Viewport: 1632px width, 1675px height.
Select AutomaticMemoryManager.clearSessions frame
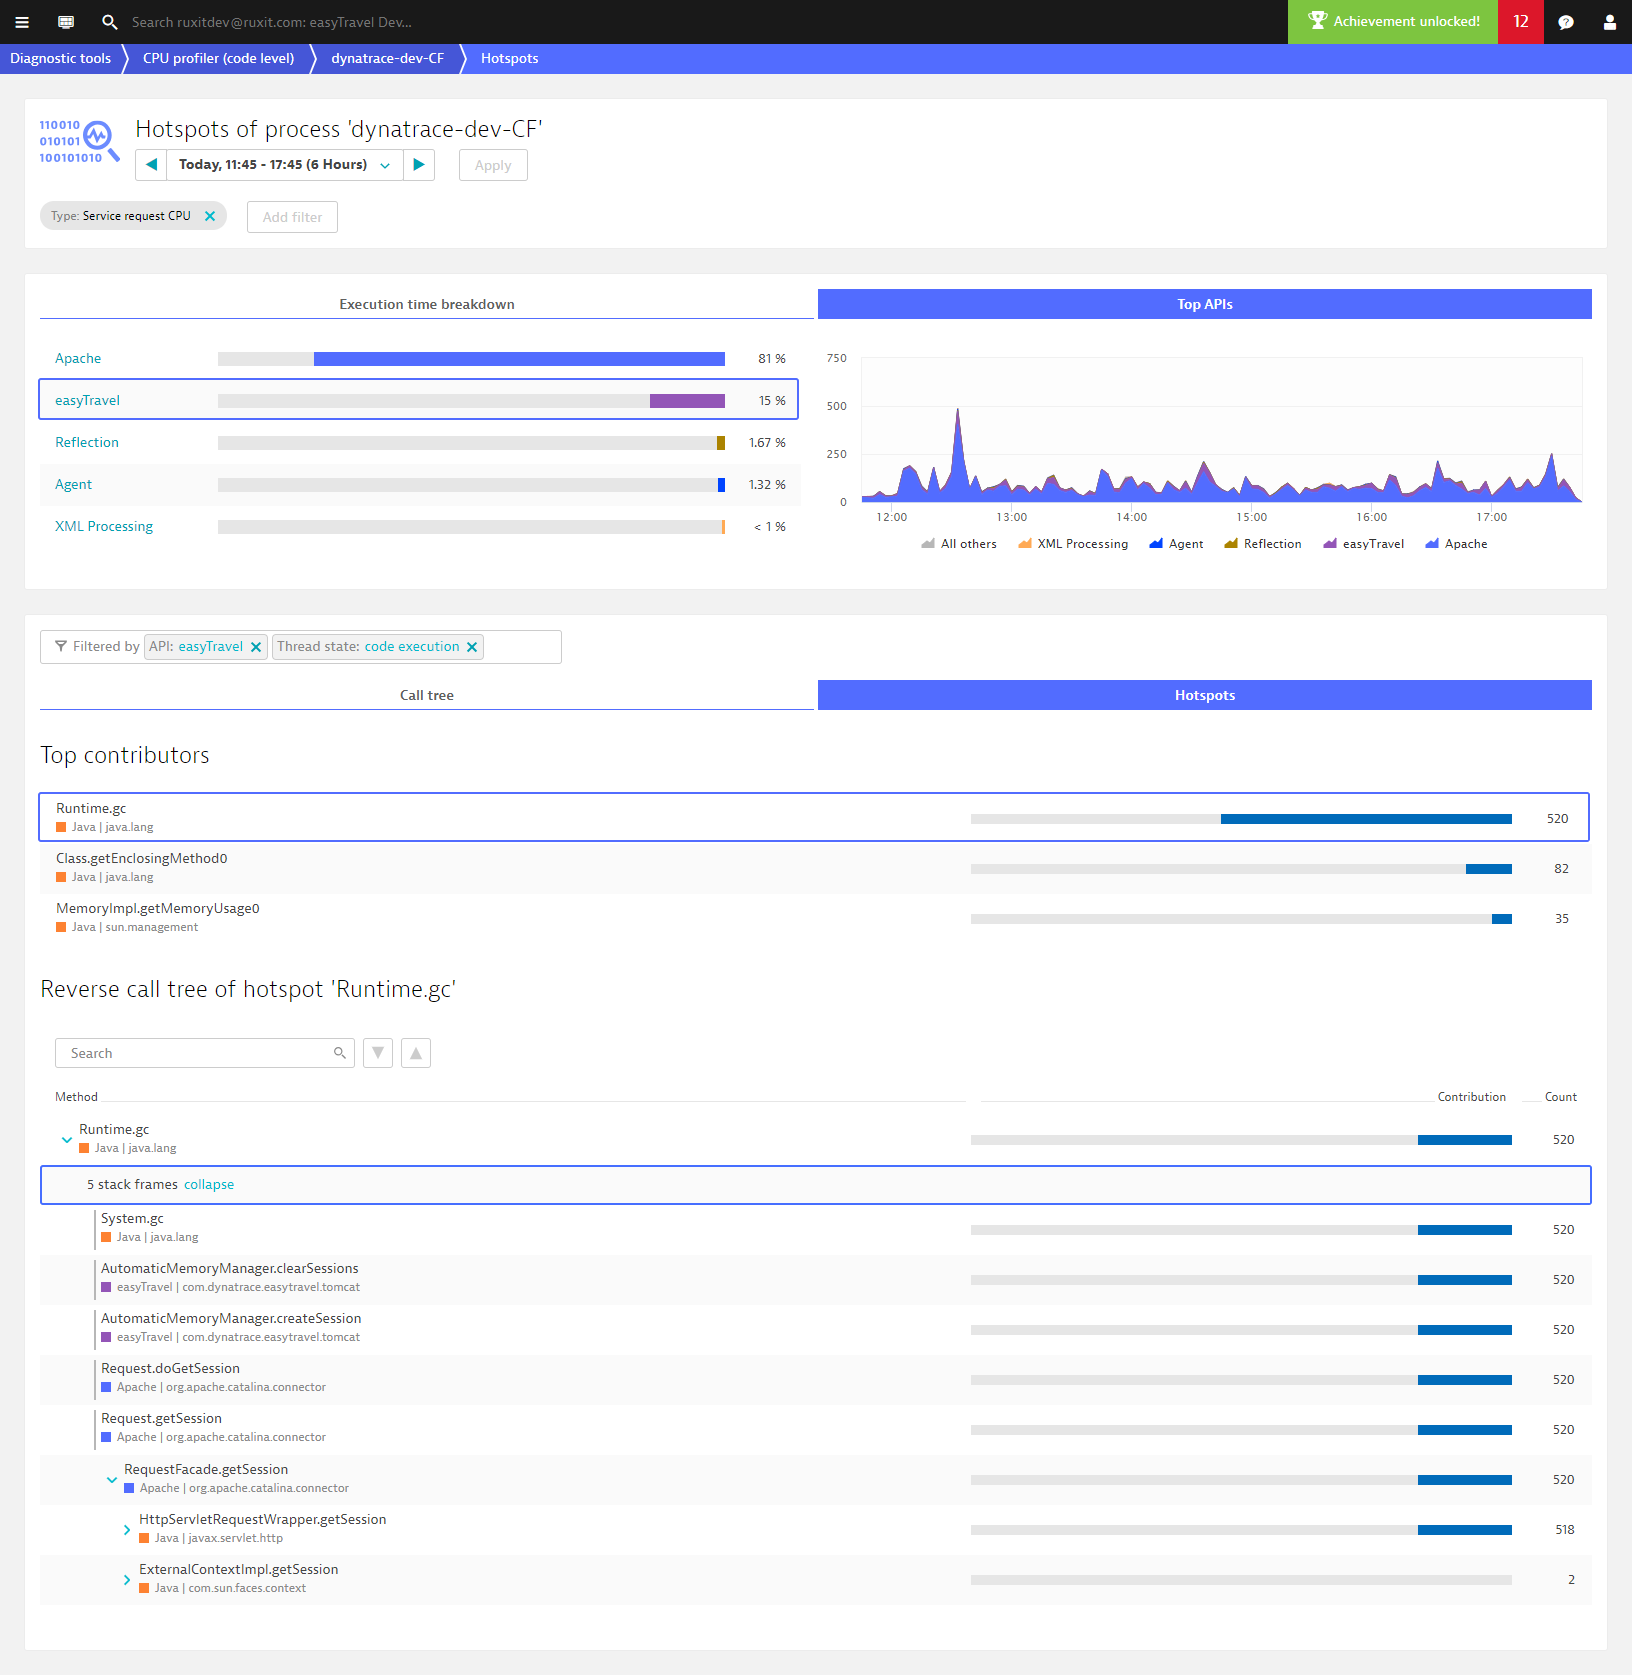(814, 1279)
